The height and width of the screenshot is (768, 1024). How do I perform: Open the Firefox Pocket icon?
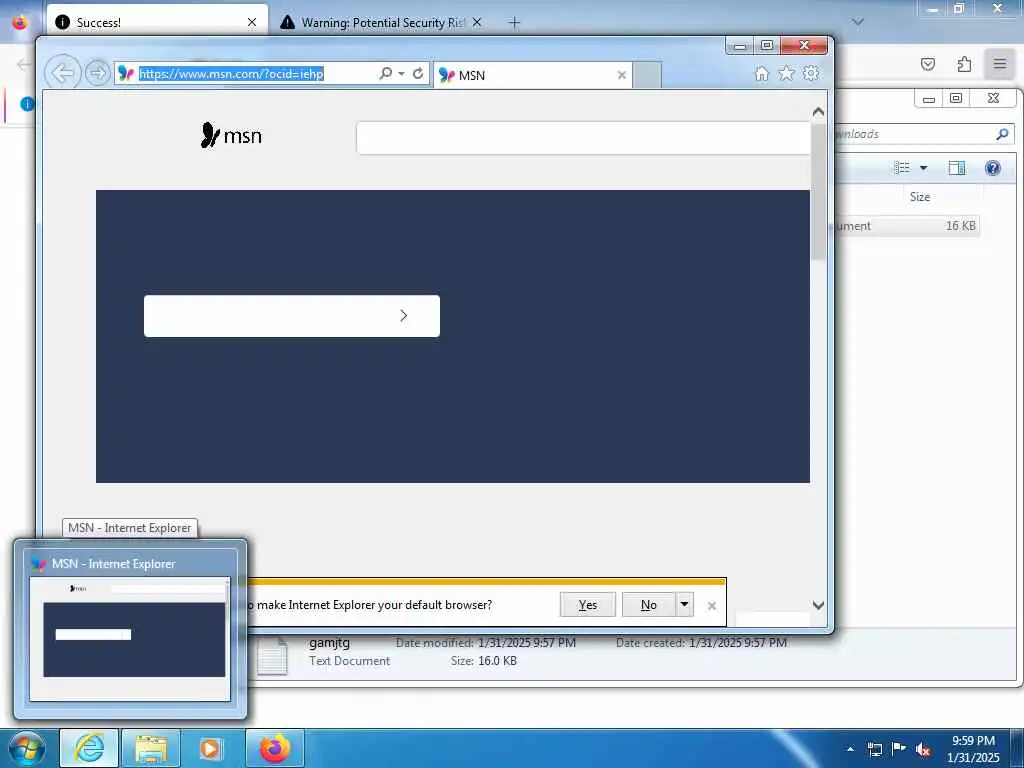point(928,64)
